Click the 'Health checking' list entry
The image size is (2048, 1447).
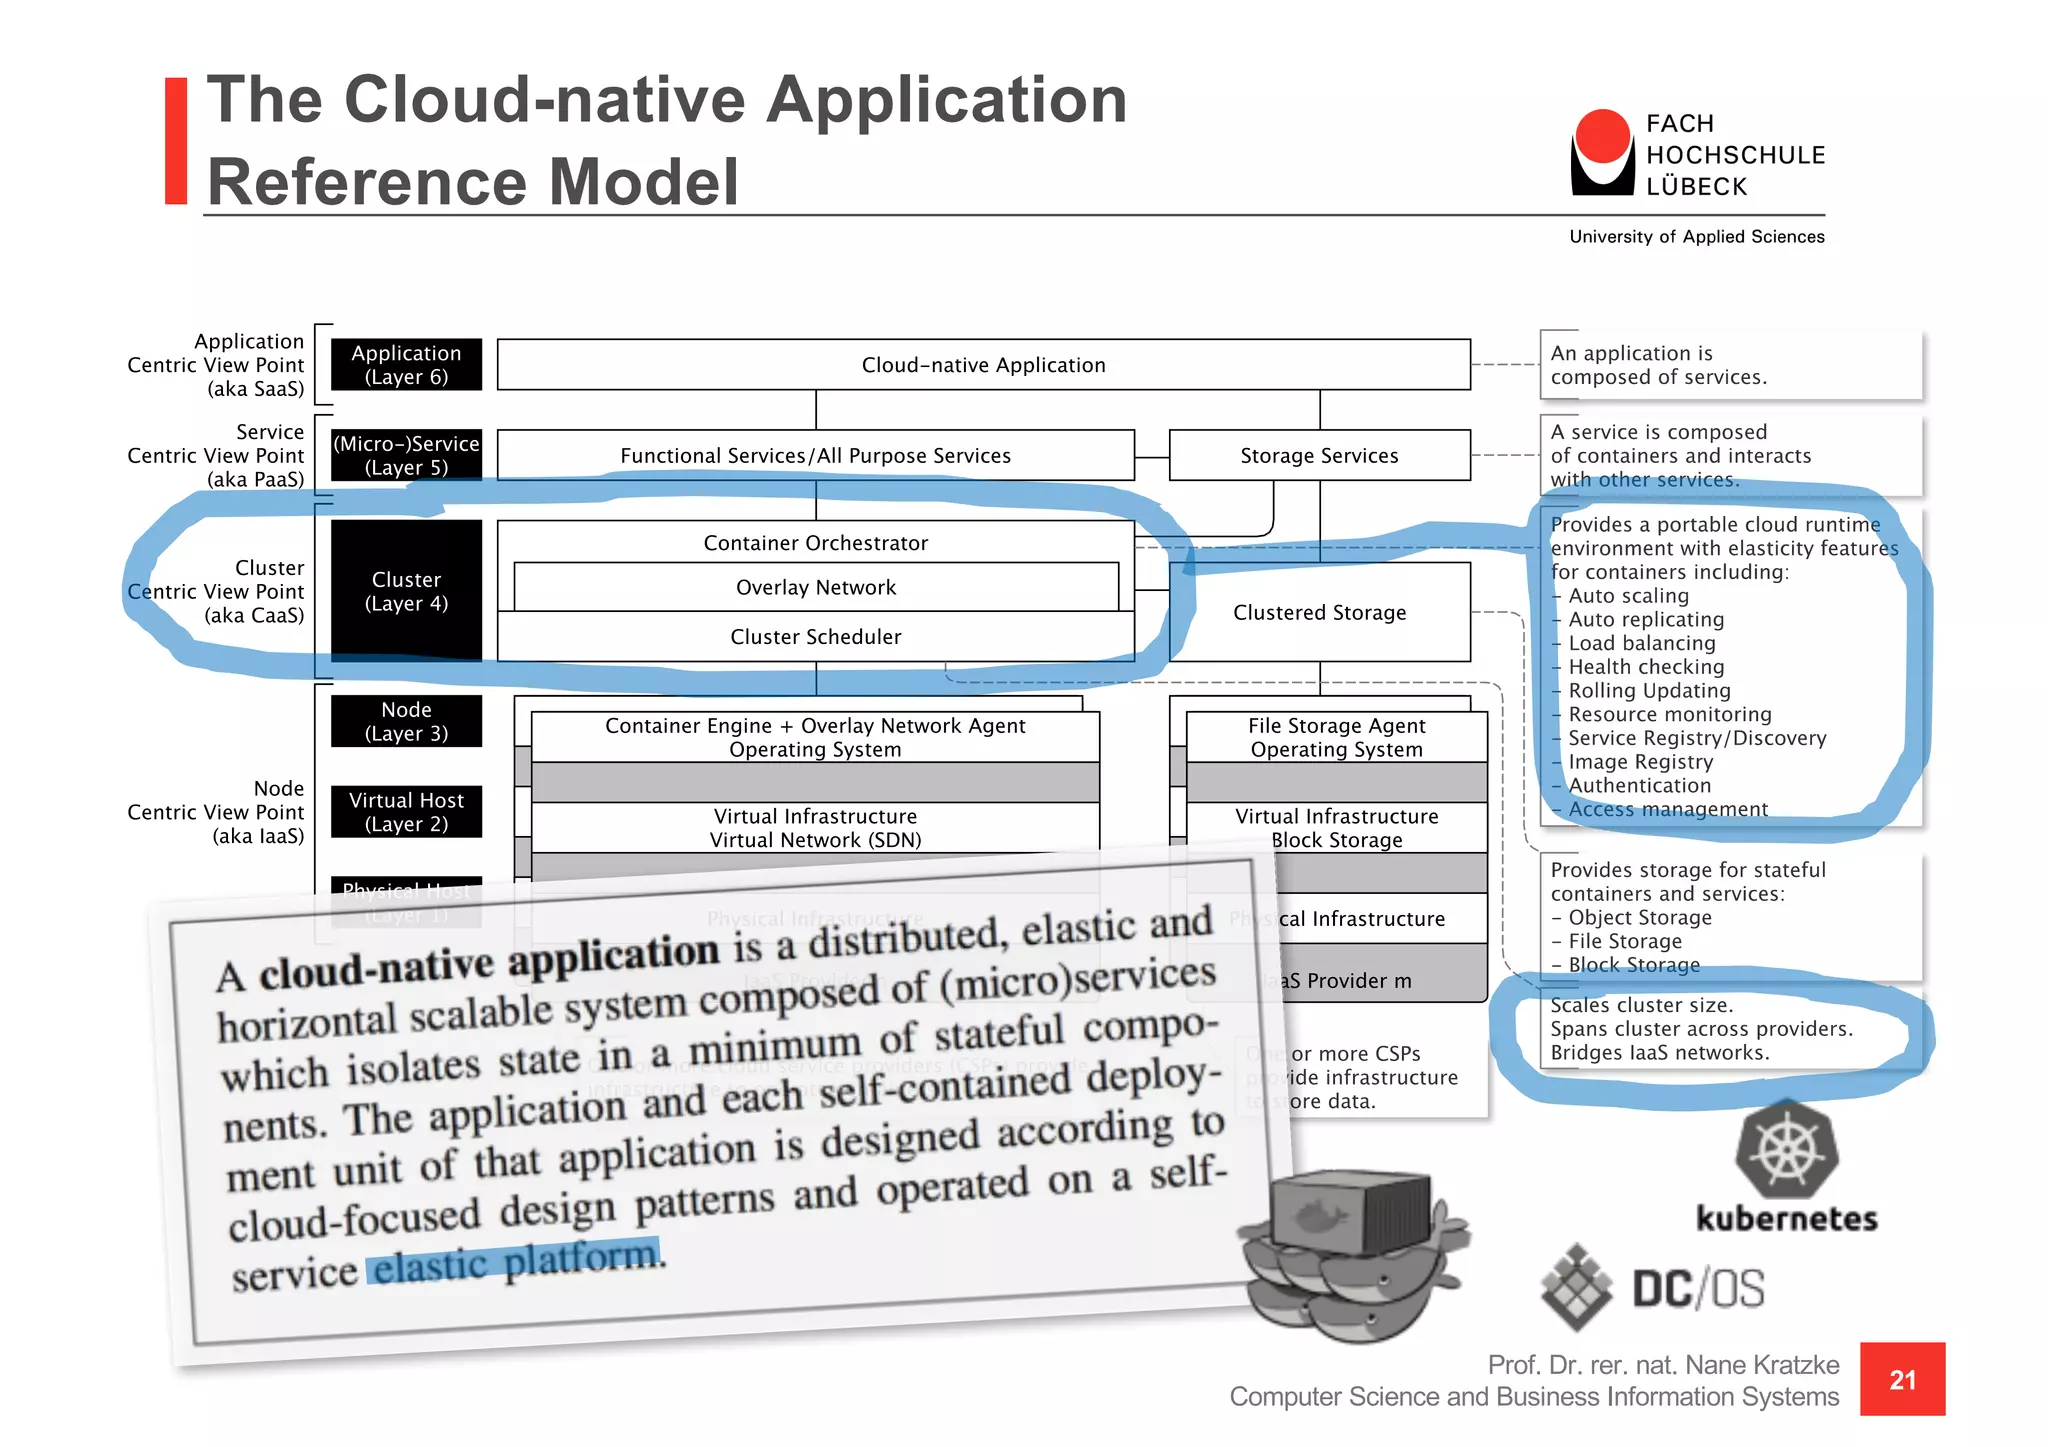coord(1638,667)
